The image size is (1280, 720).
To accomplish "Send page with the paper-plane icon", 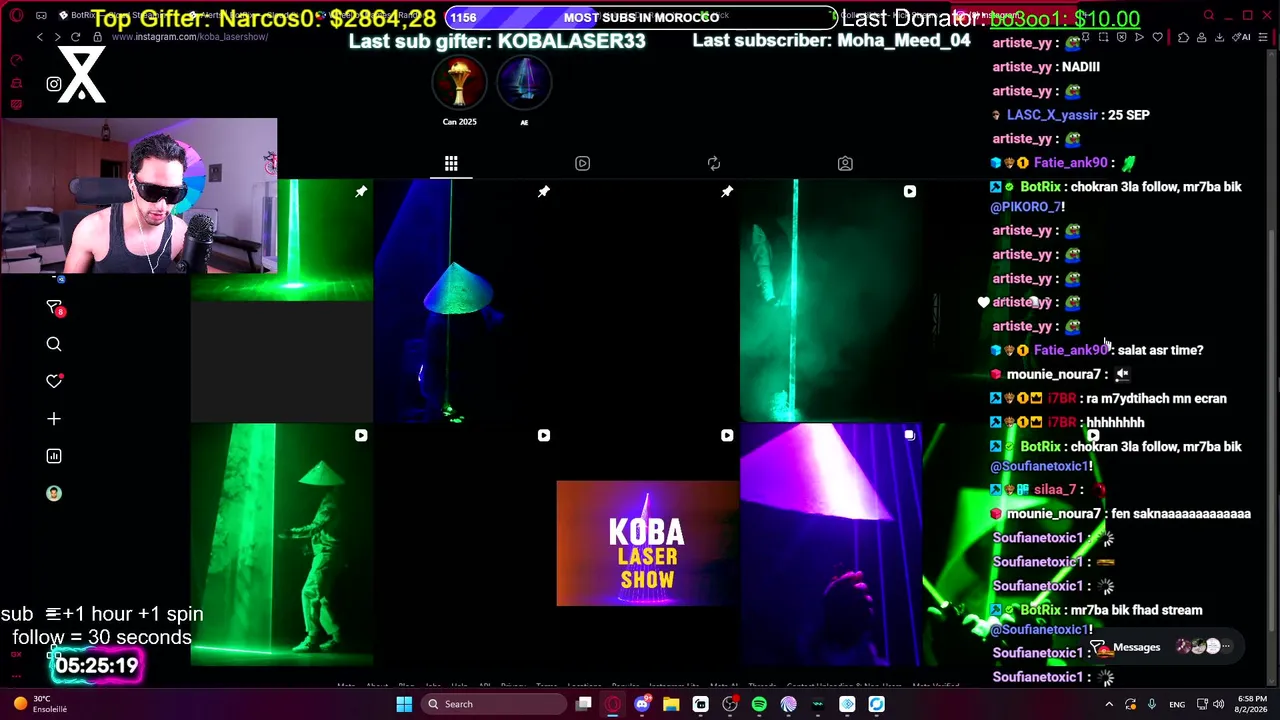I will (x=1139, y=37).
